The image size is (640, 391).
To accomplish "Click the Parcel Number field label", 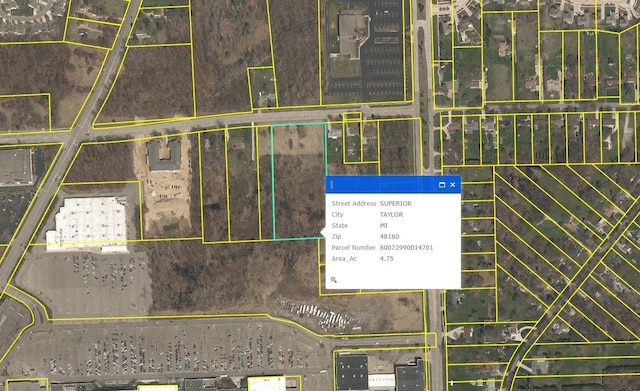I will tap(353, 247).
